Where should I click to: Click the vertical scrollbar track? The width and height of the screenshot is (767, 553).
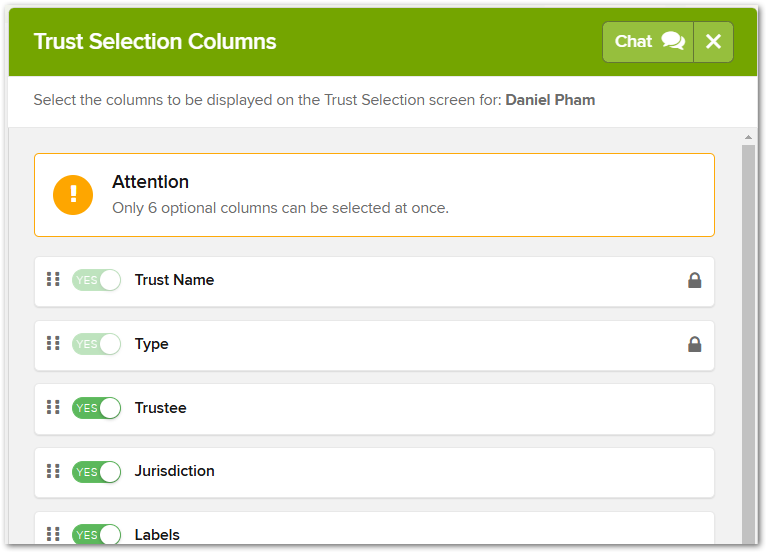point(748,342)
